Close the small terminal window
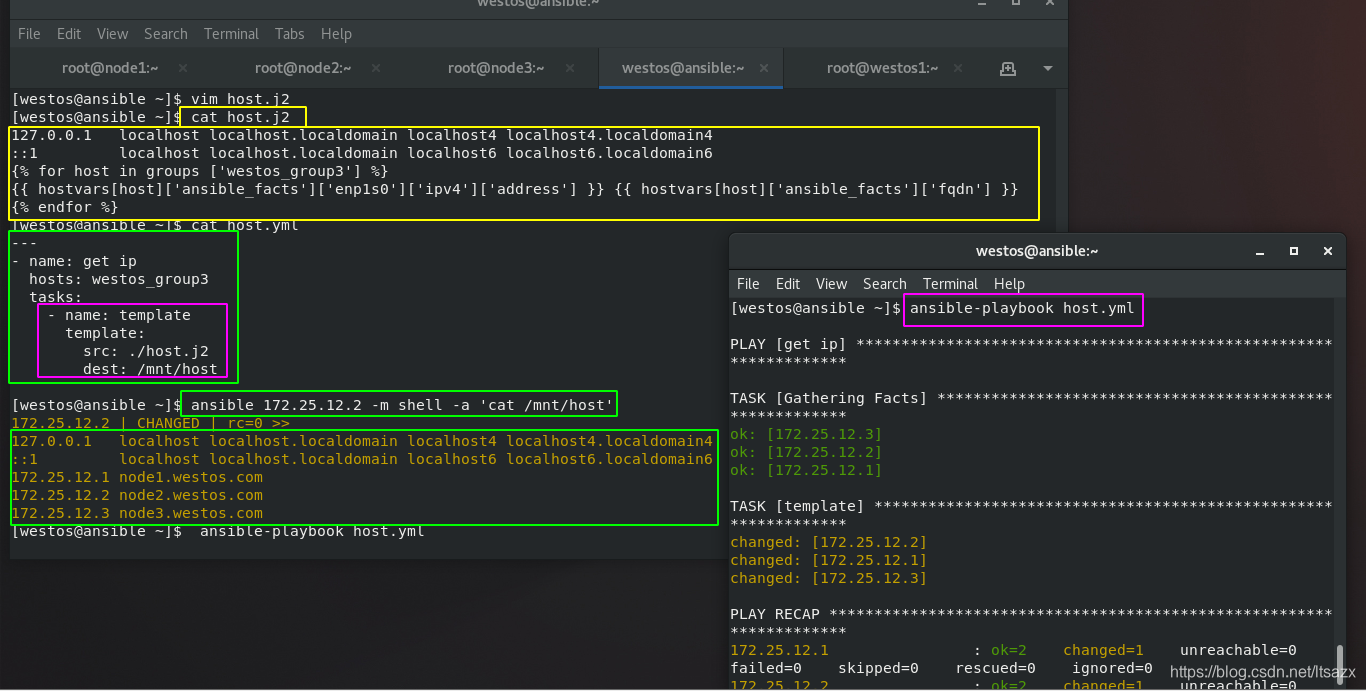 click(1326, 251)
